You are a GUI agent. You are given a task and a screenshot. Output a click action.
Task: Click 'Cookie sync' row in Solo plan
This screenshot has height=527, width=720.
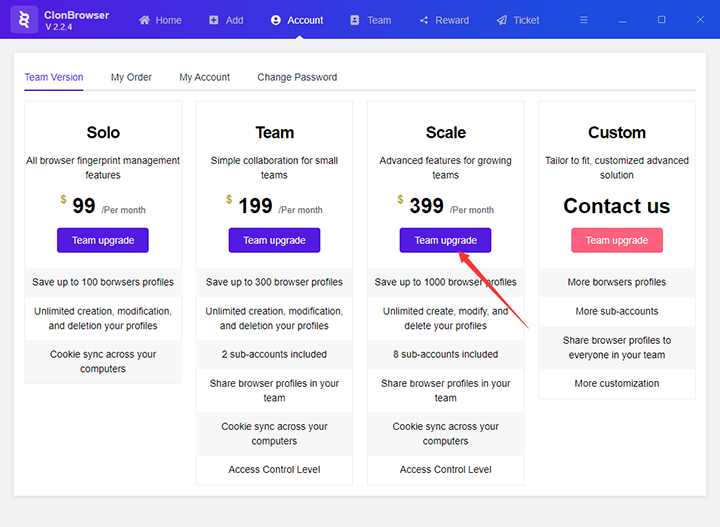click(x=103, y=362)
